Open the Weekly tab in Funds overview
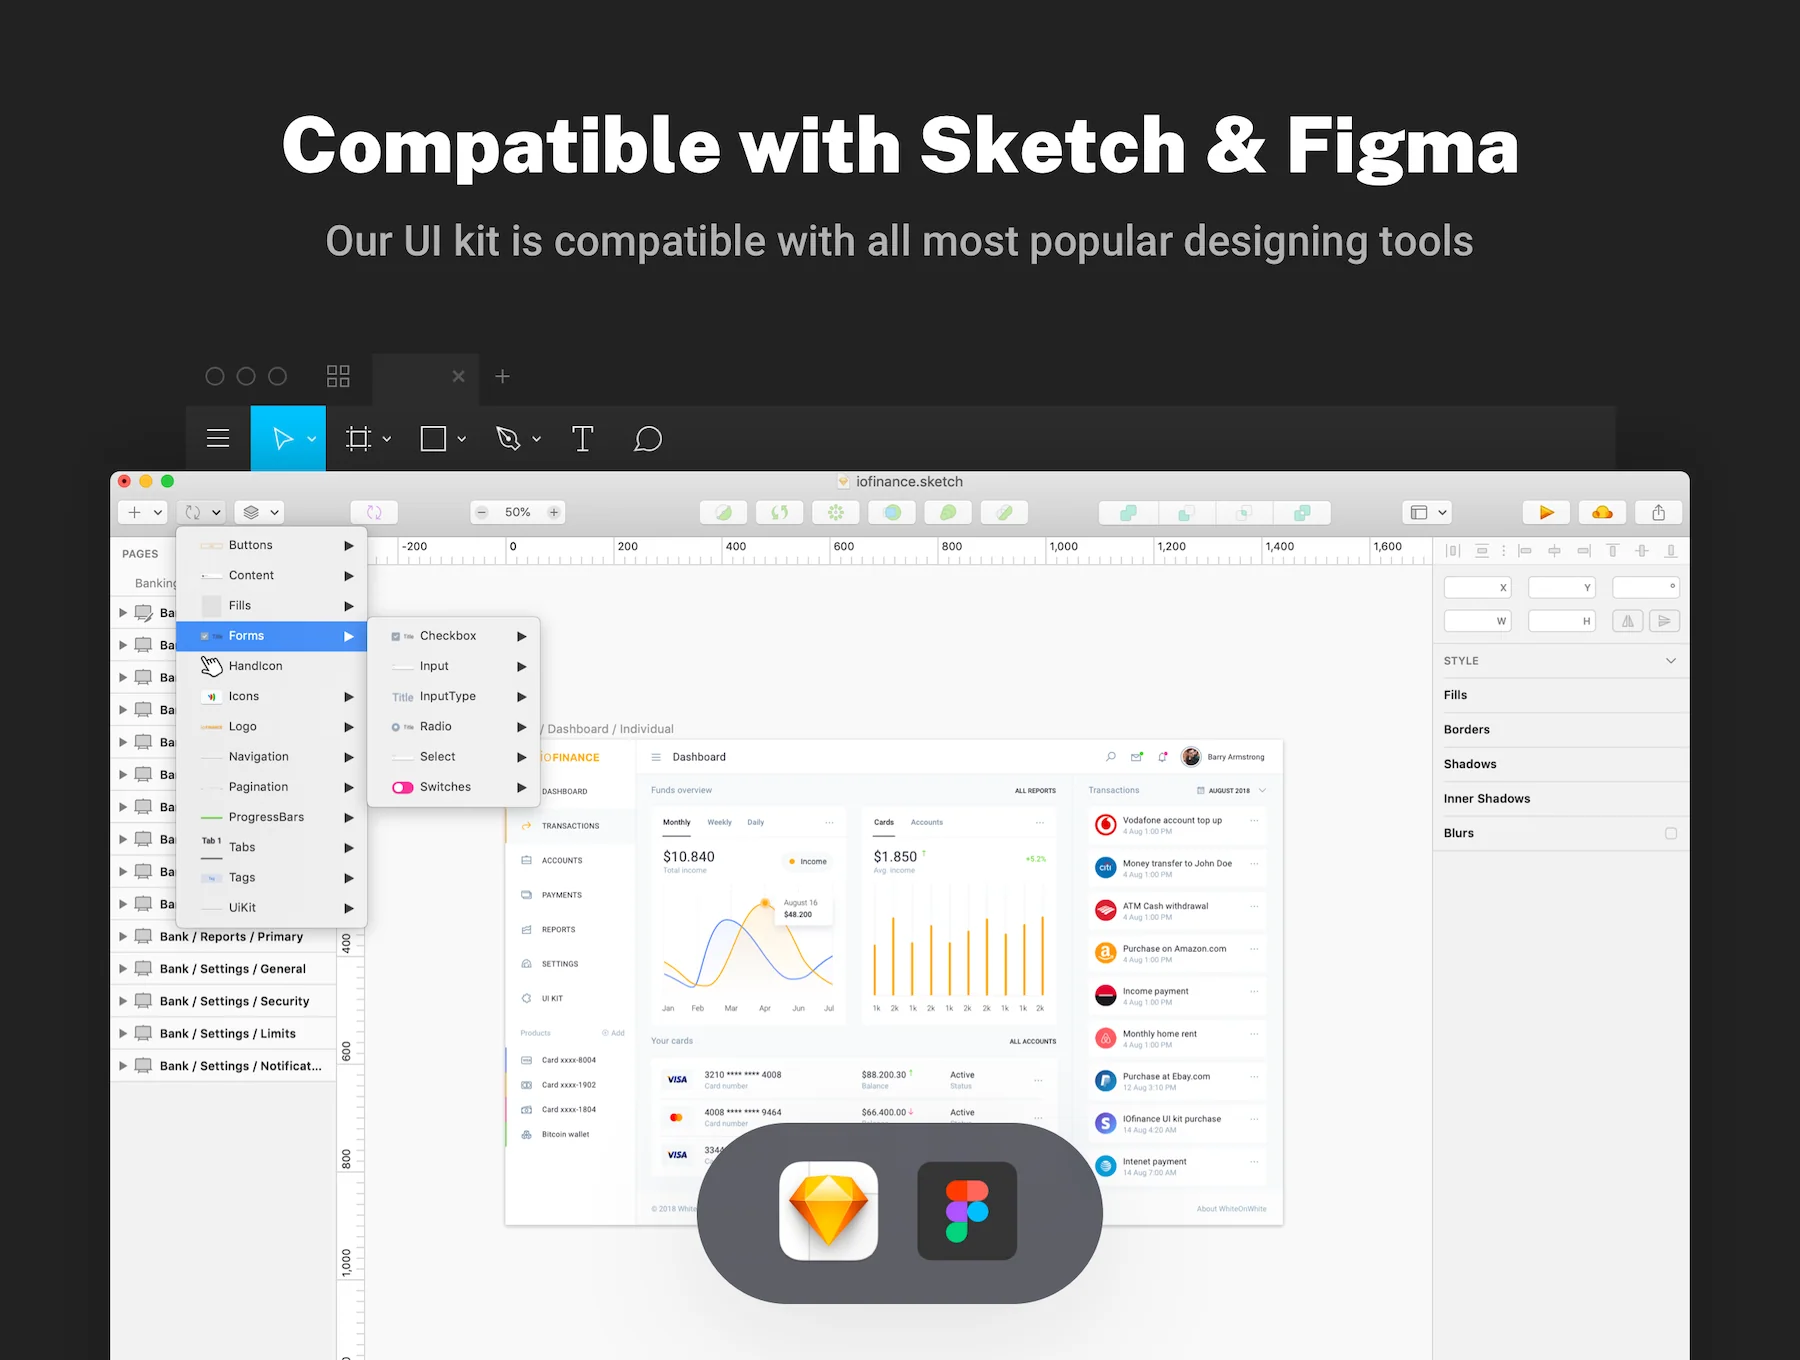This screenshot has height=1360, width=1800. point(720,822)
